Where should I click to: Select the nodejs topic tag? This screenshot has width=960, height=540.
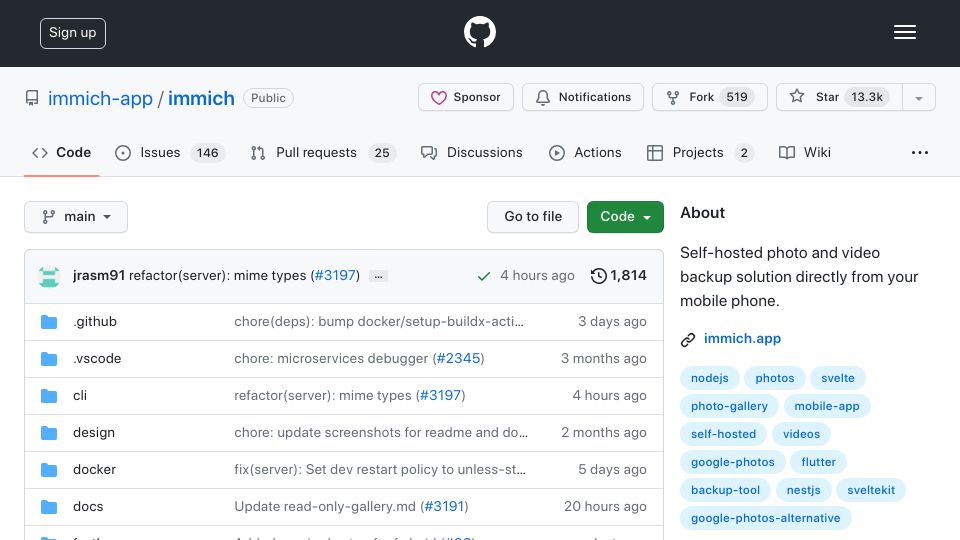(710, 378)
